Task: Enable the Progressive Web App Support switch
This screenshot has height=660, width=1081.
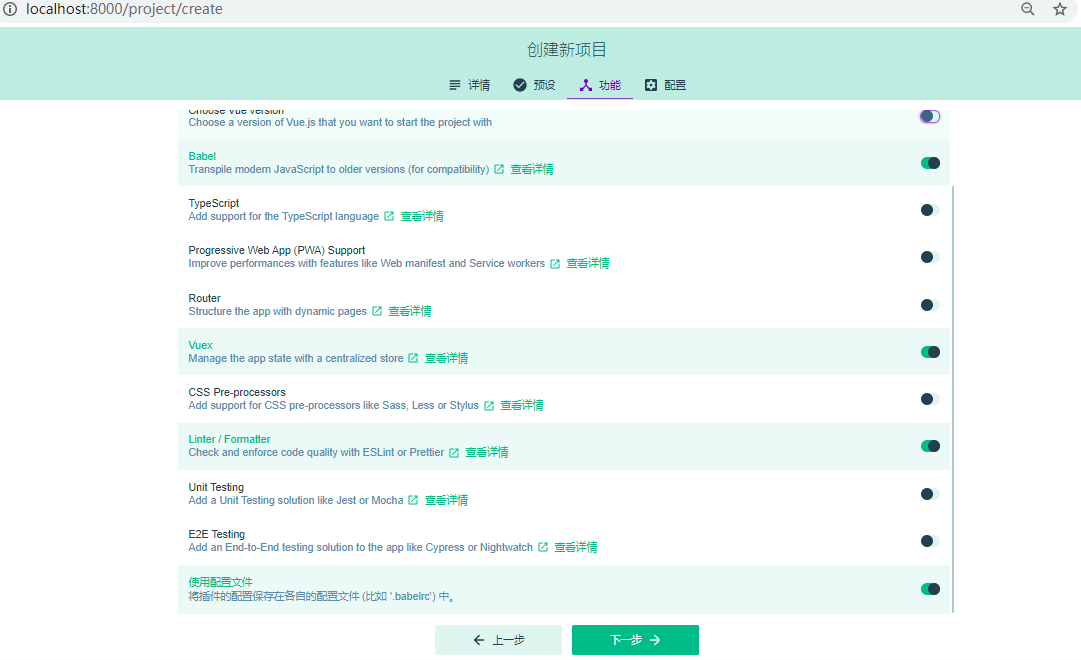Action: tap(930, 257)
